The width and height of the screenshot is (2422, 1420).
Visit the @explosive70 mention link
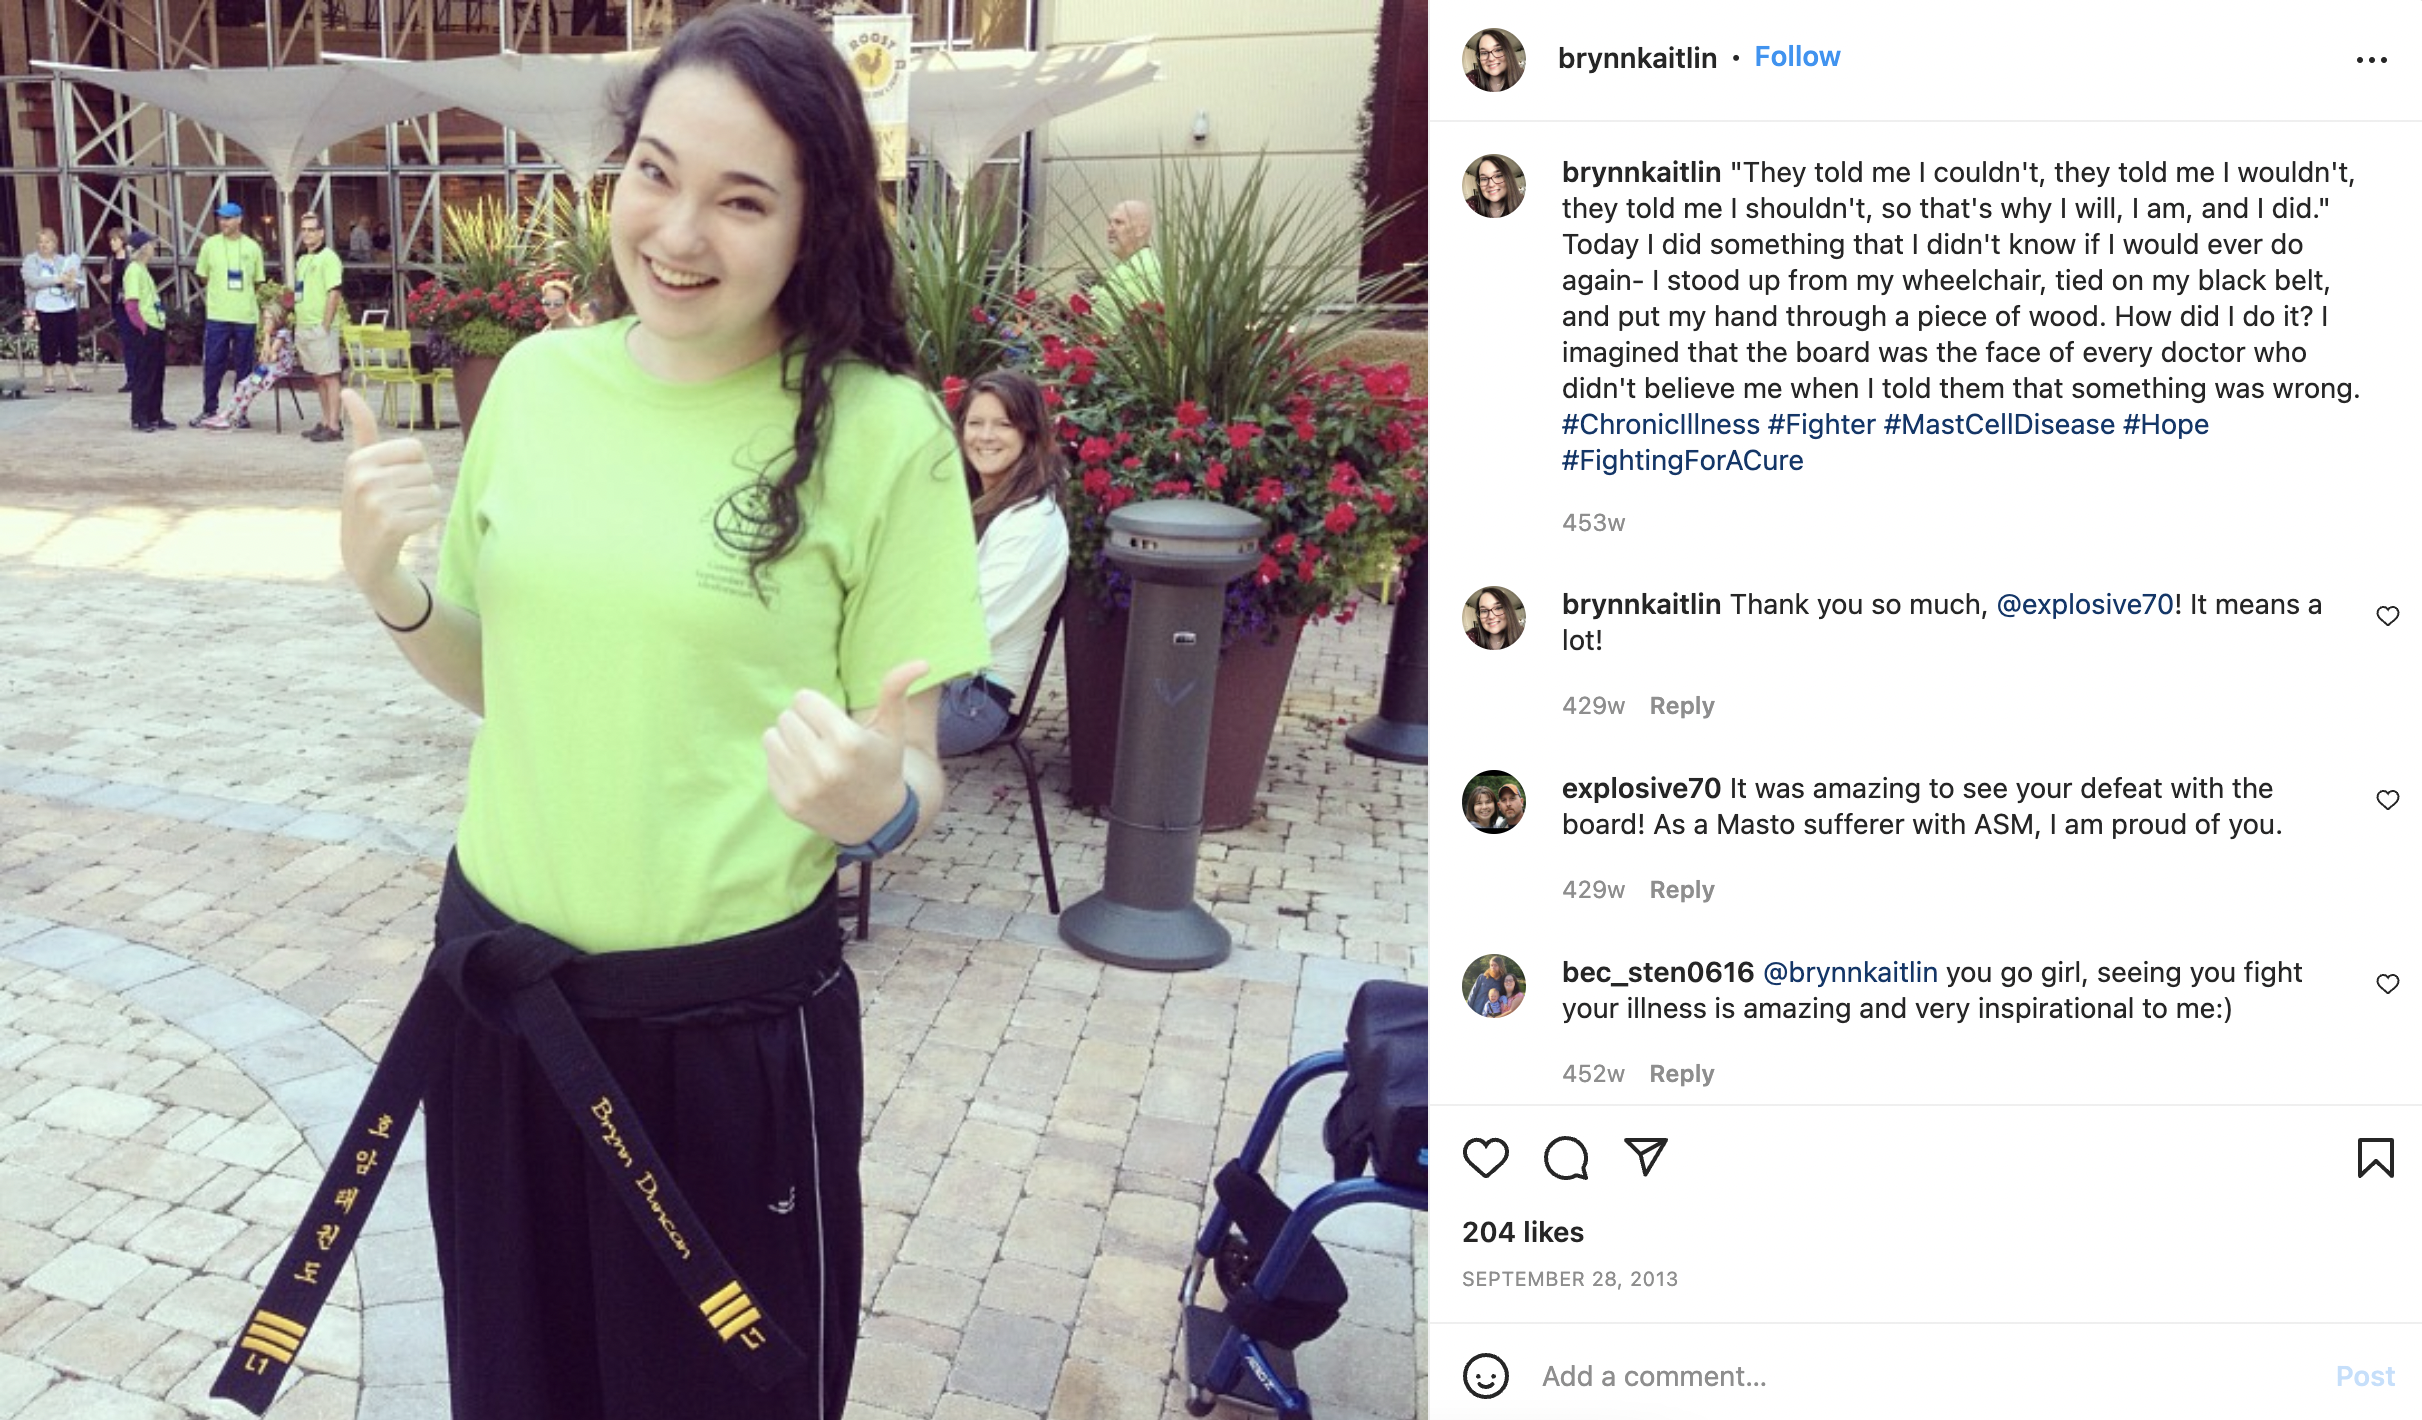[x=2084, y=604]
